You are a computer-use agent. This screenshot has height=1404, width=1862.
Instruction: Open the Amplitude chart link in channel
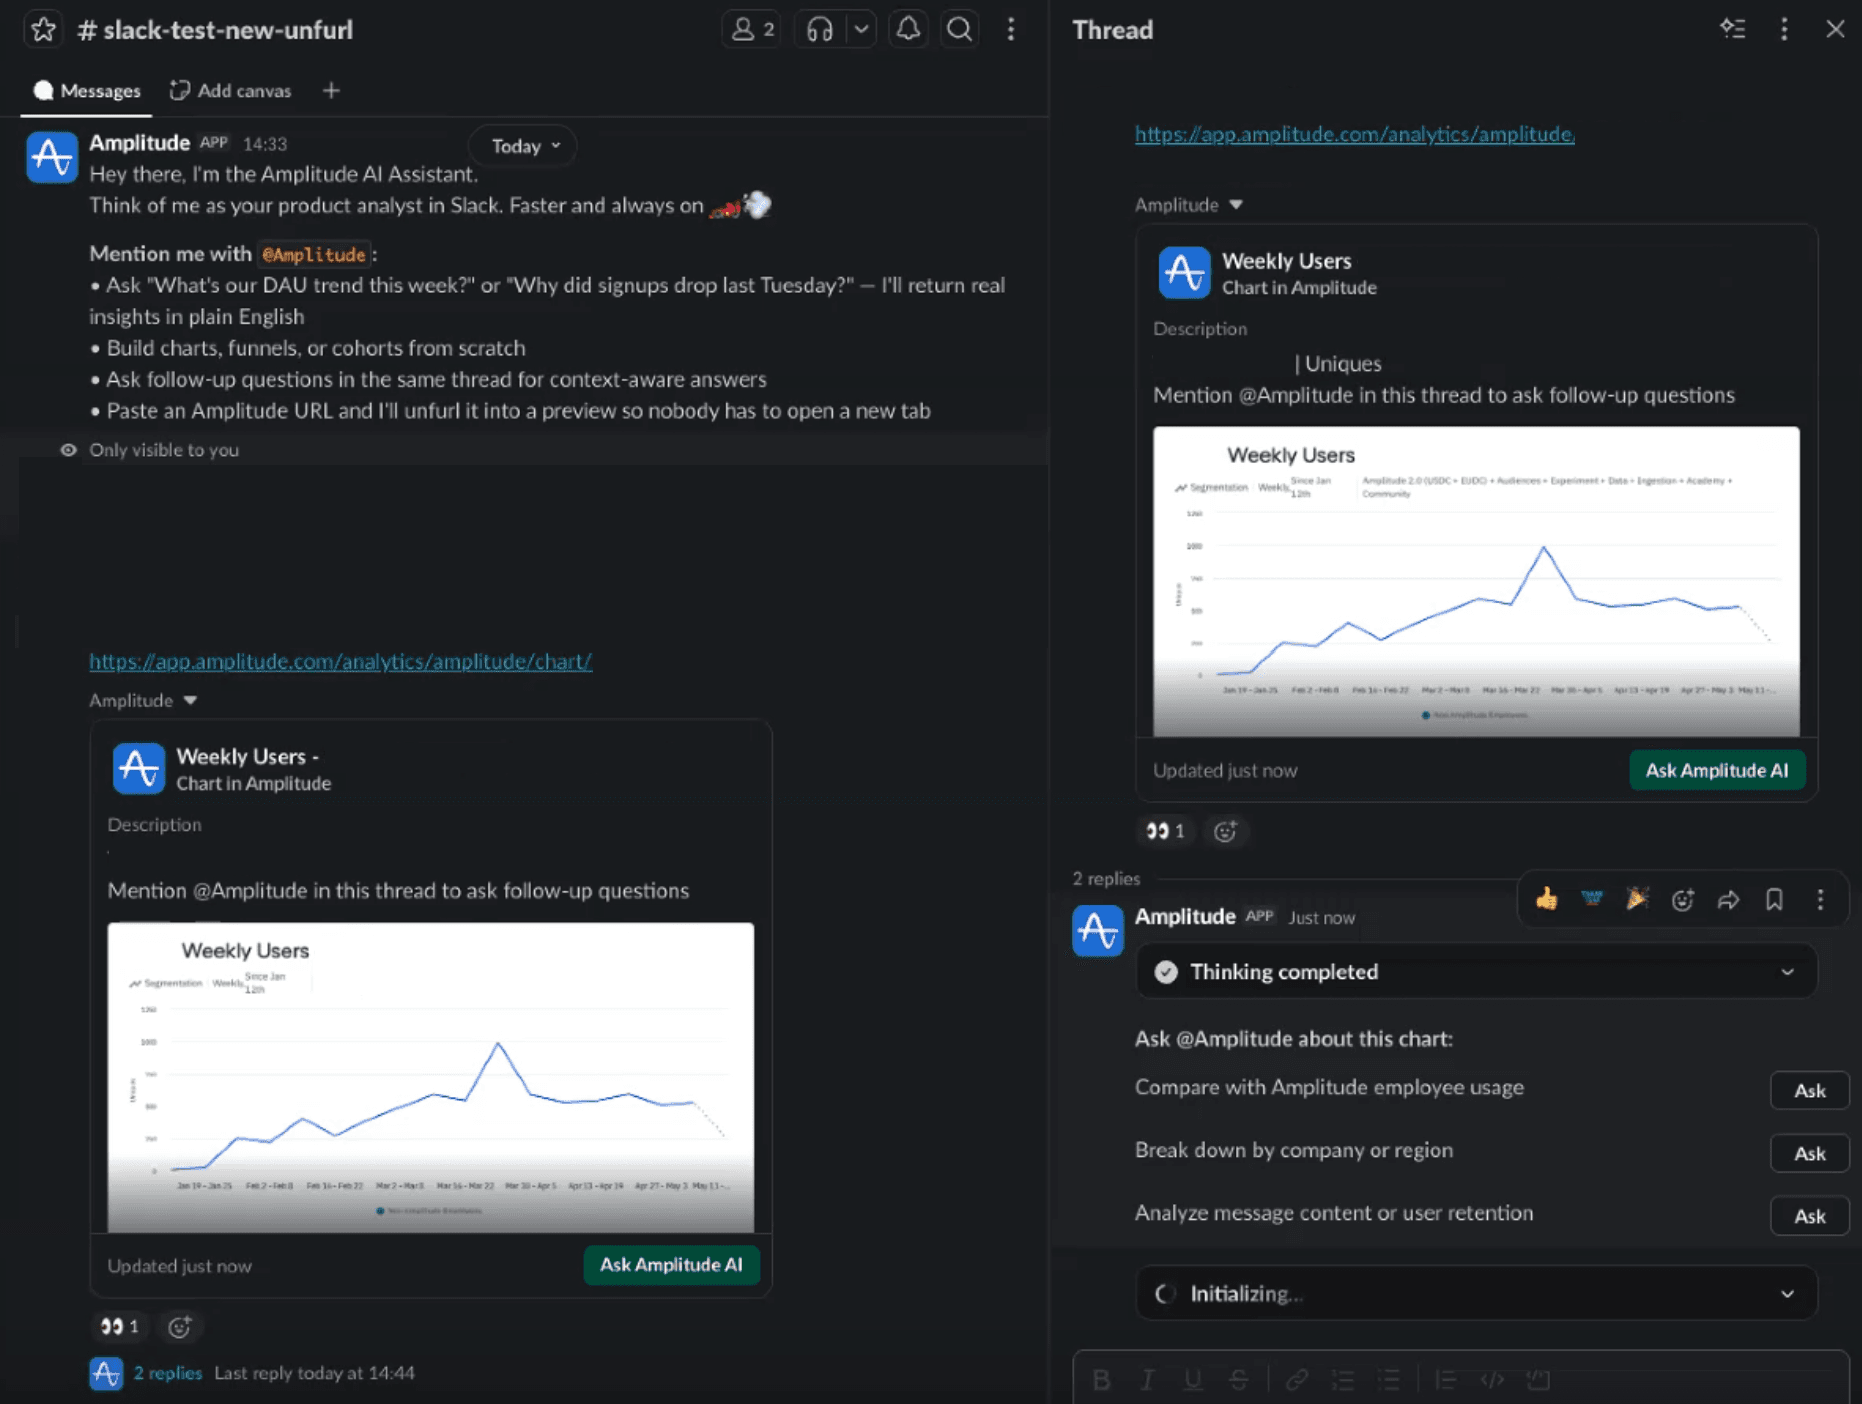[340, 661]
